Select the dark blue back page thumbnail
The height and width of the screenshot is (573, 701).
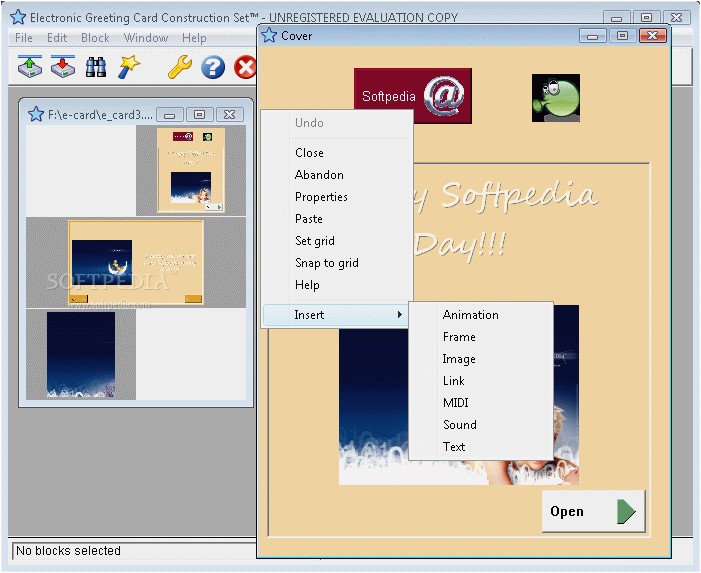point(81,354)
